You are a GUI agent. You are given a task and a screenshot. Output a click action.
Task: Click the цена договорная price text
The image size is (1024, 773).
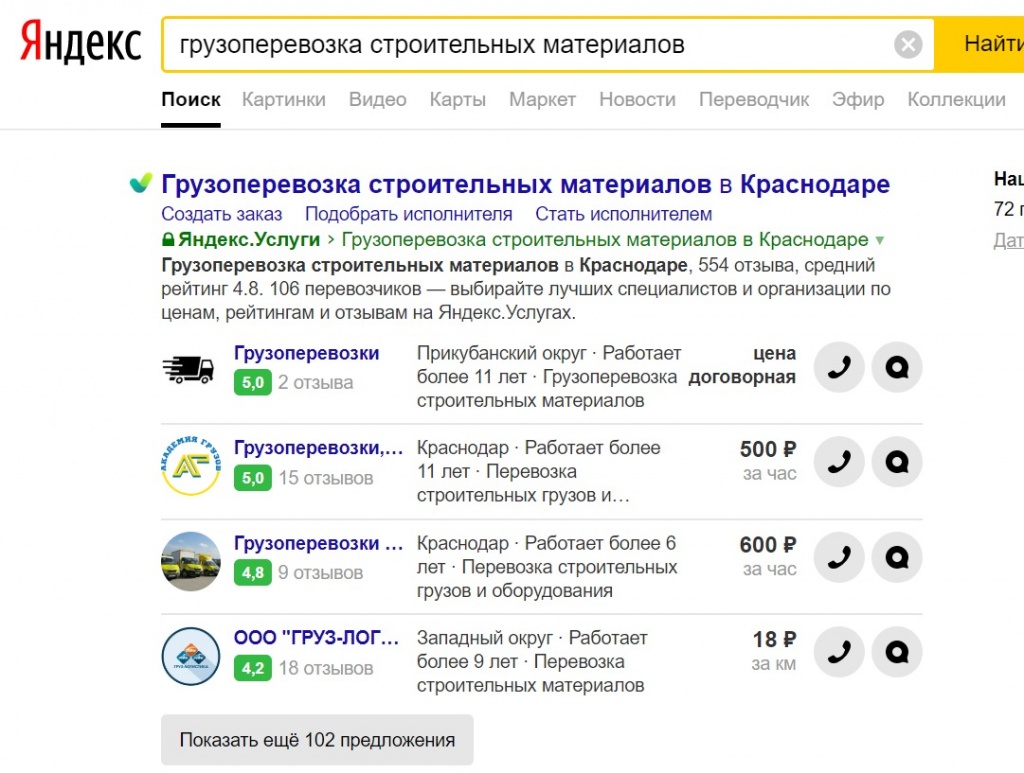coord(743,365)
